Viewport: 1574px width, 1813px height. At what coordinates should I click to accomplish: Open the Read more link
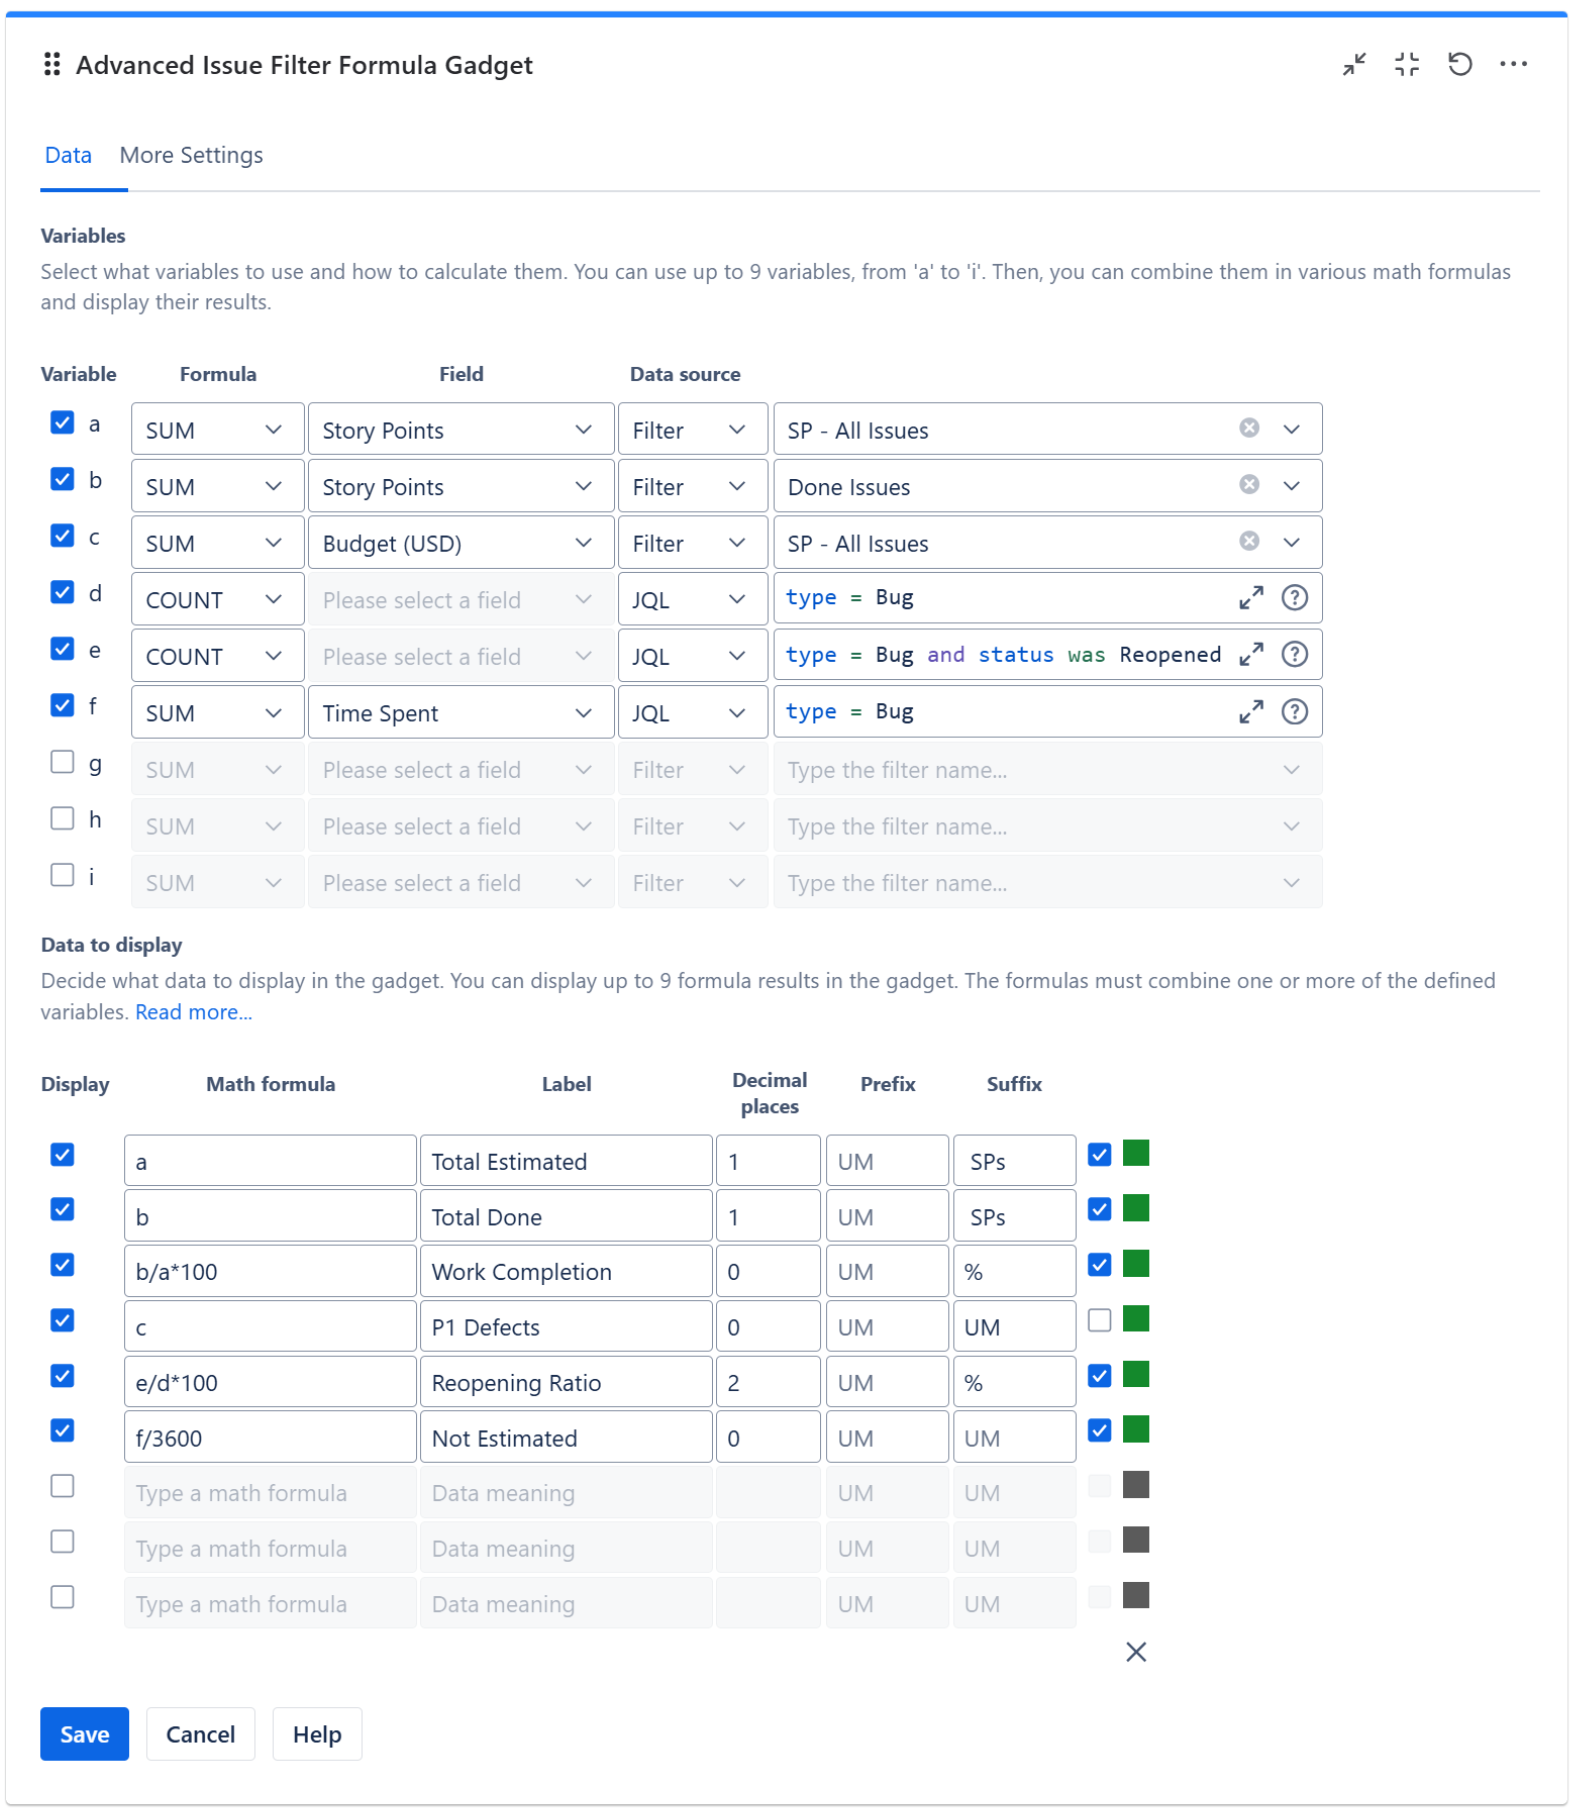click(193, 1012)
